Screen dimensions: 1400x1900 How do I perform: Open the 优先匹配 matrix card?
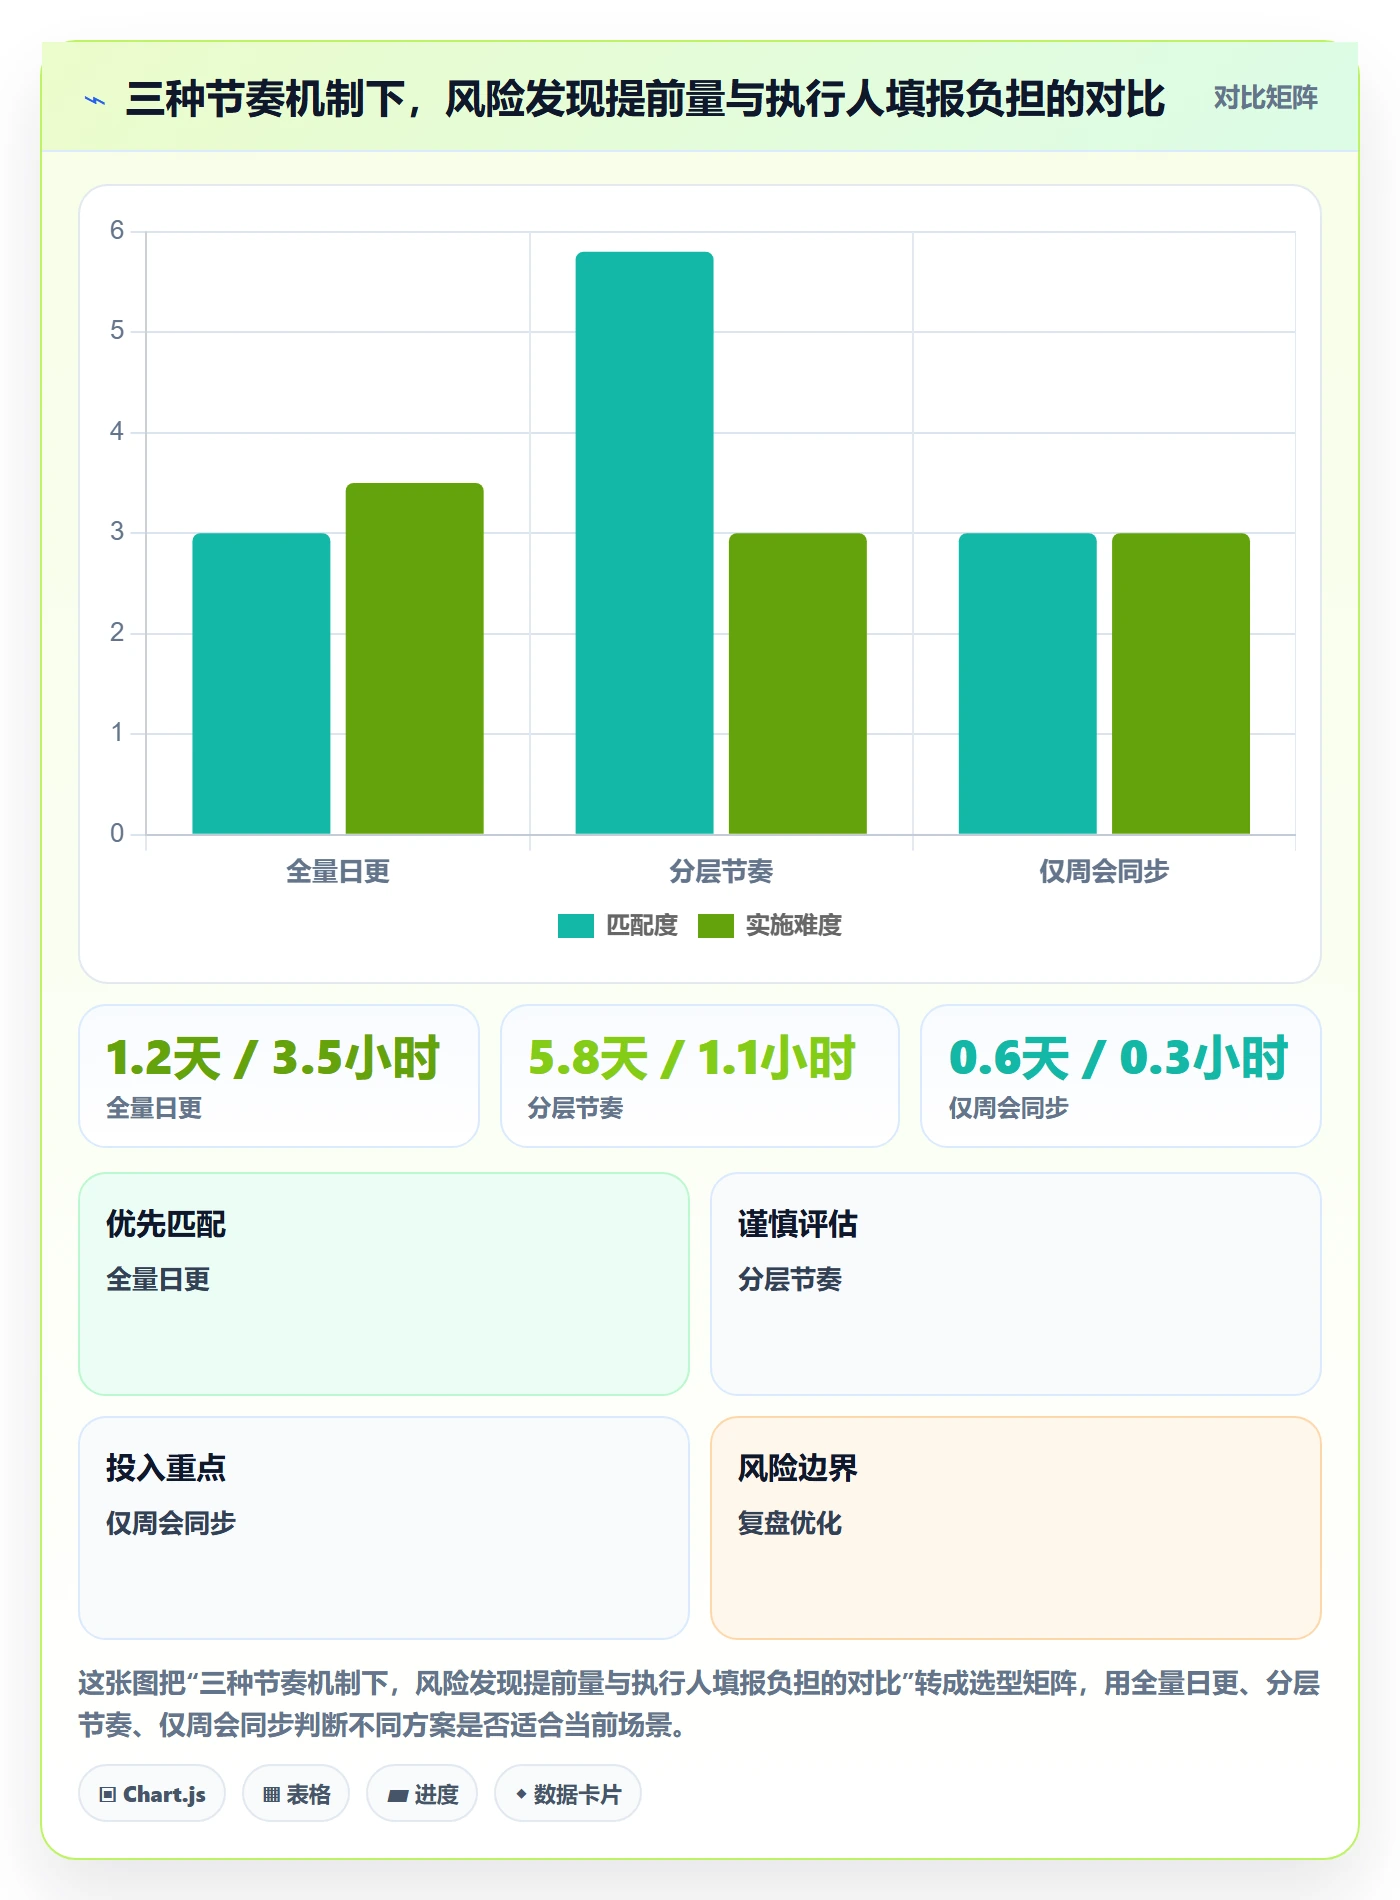[x=384, y=1284]
